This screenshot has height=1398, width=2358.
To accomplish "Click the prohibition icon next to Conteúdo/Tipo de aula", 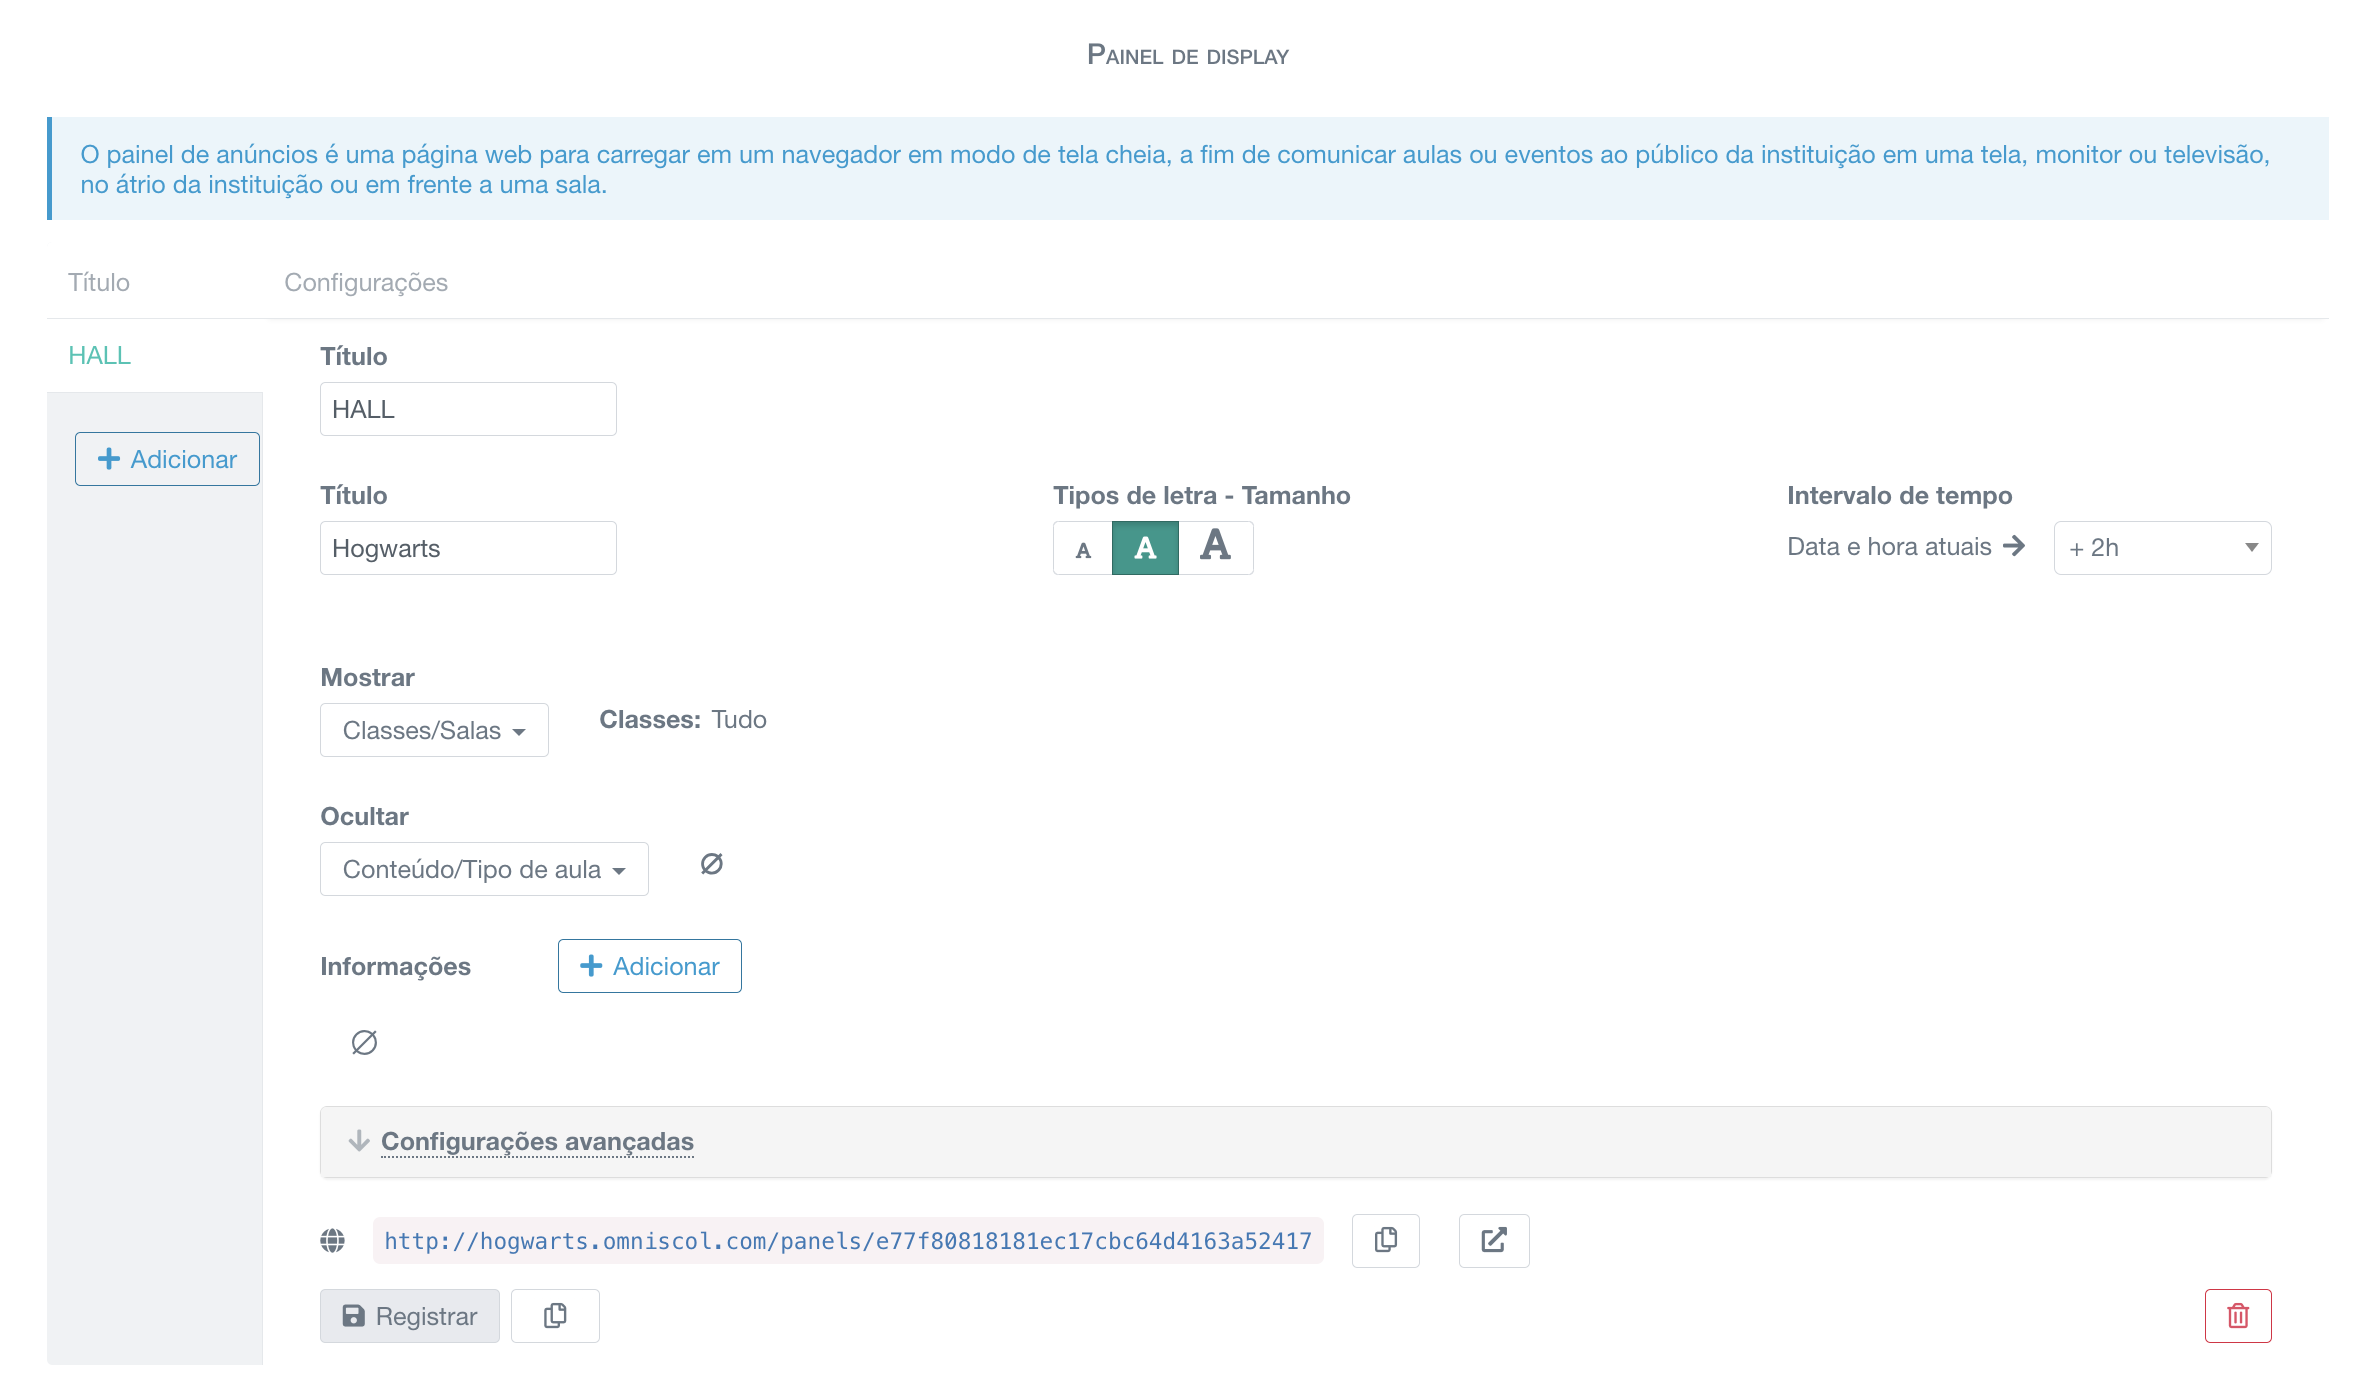I will pyautogui.click(x=712, y=864).
